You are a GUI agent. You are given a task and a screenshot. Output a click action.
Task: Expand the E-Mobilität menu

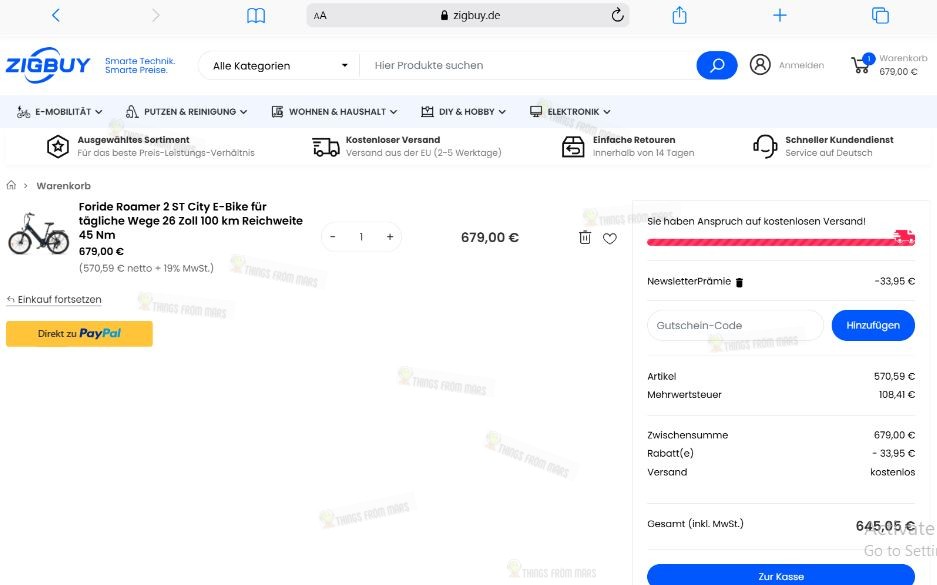pyautogui.click(x=59, y=112)
